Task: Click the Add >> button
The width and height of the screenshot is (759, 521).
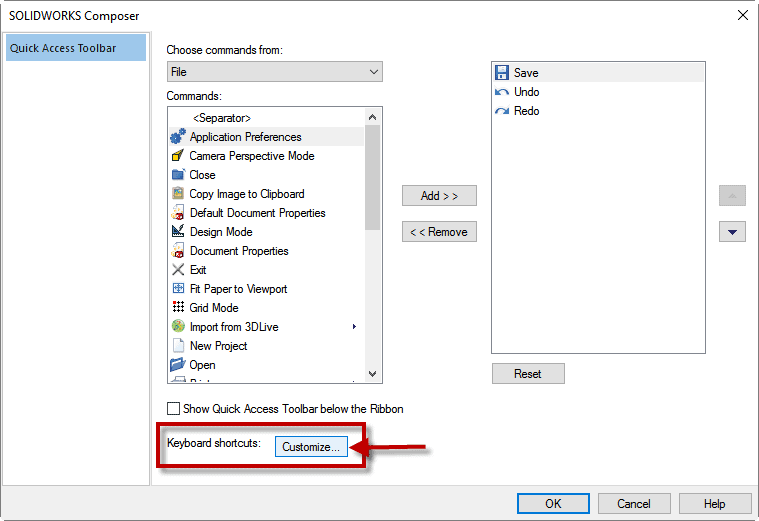Action: point(439,196)
